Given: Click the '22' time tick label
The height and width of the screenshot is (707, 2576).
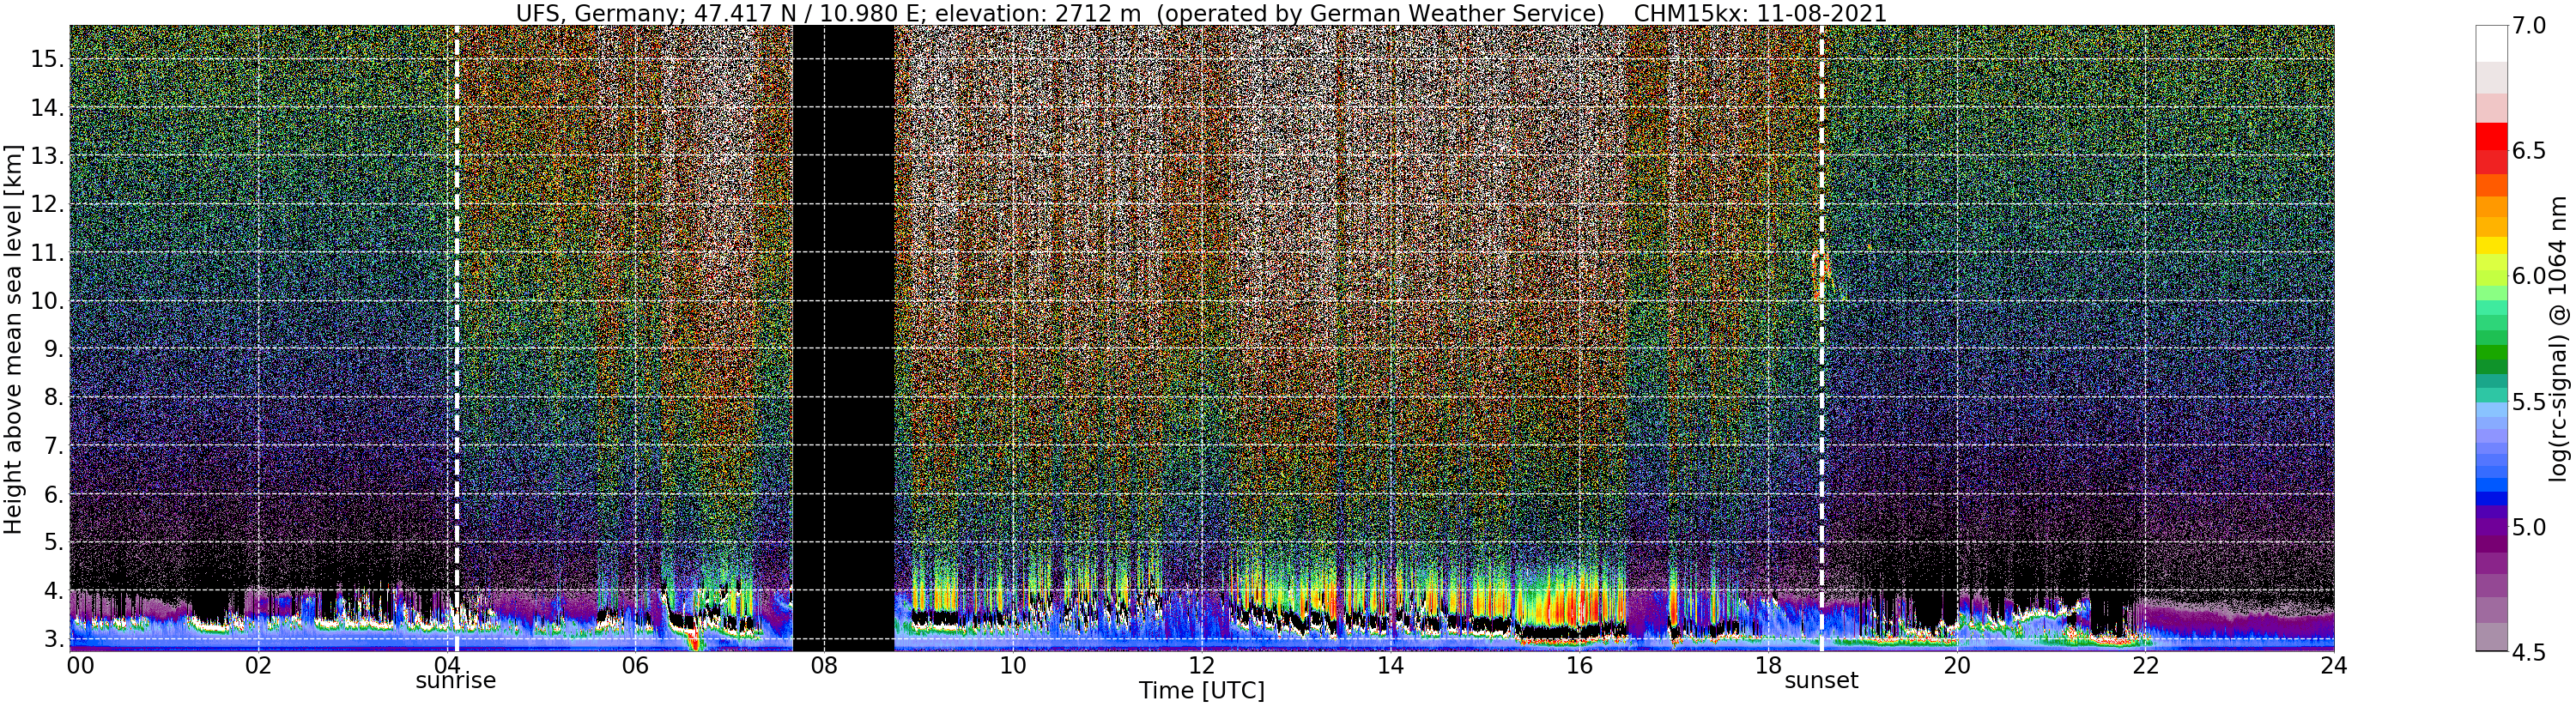Looking at the screenshot, I should pyautogui.click(x=2145, y=664).
